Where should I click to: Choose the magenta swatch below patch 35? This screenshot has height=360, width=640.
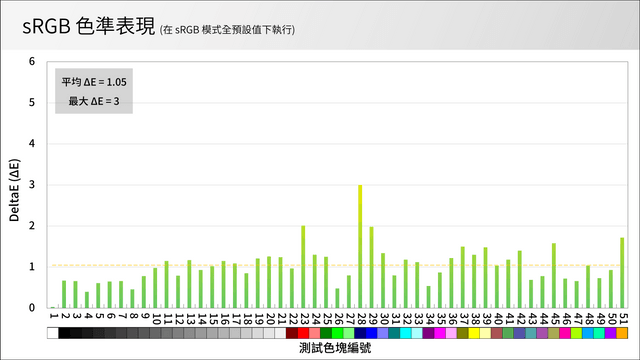[440, 333]
